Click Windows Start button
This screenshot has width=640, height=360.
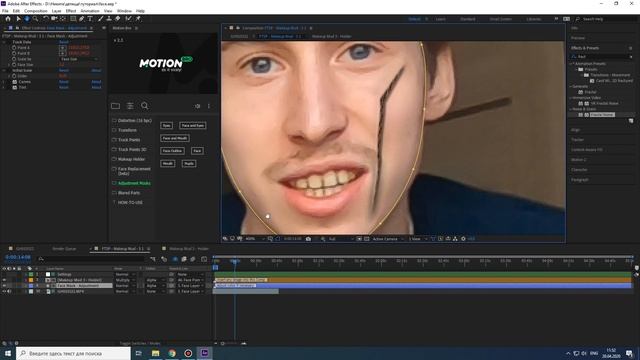pos(8,353)
